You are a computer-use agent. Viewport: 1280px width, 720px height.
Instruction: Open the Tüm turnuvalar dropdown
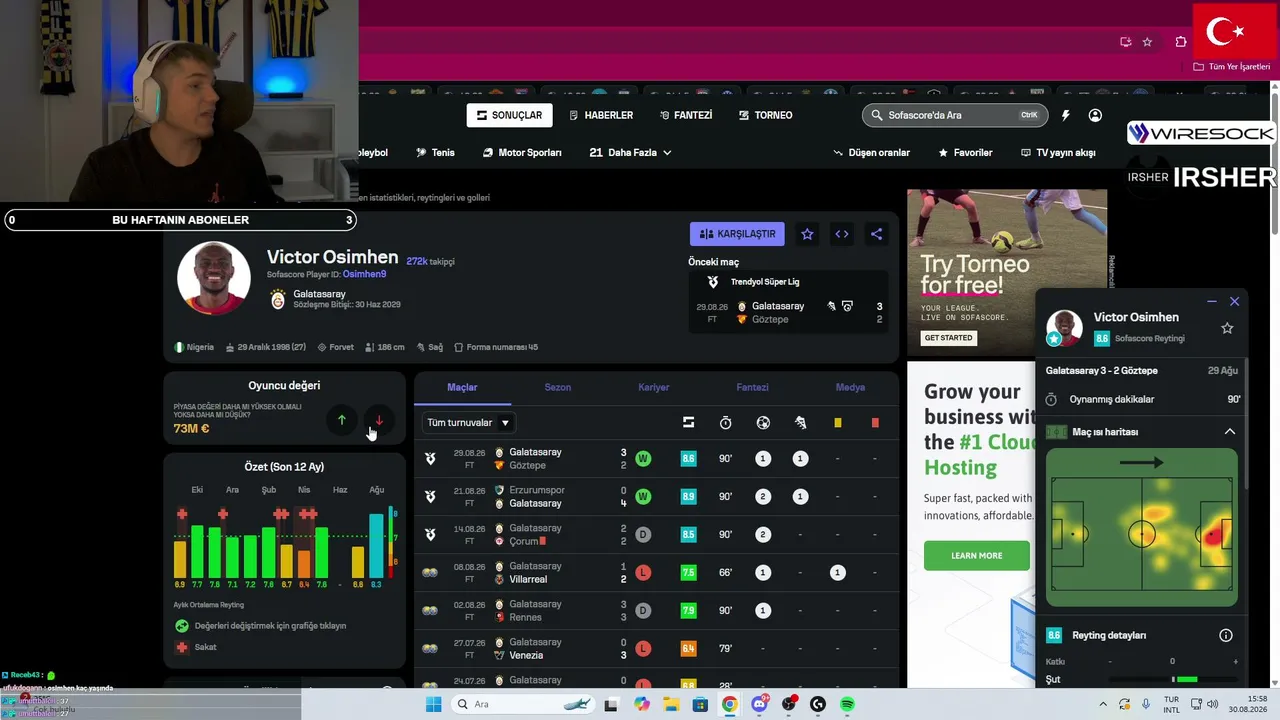pyautogui.click(x=469, y=423)
